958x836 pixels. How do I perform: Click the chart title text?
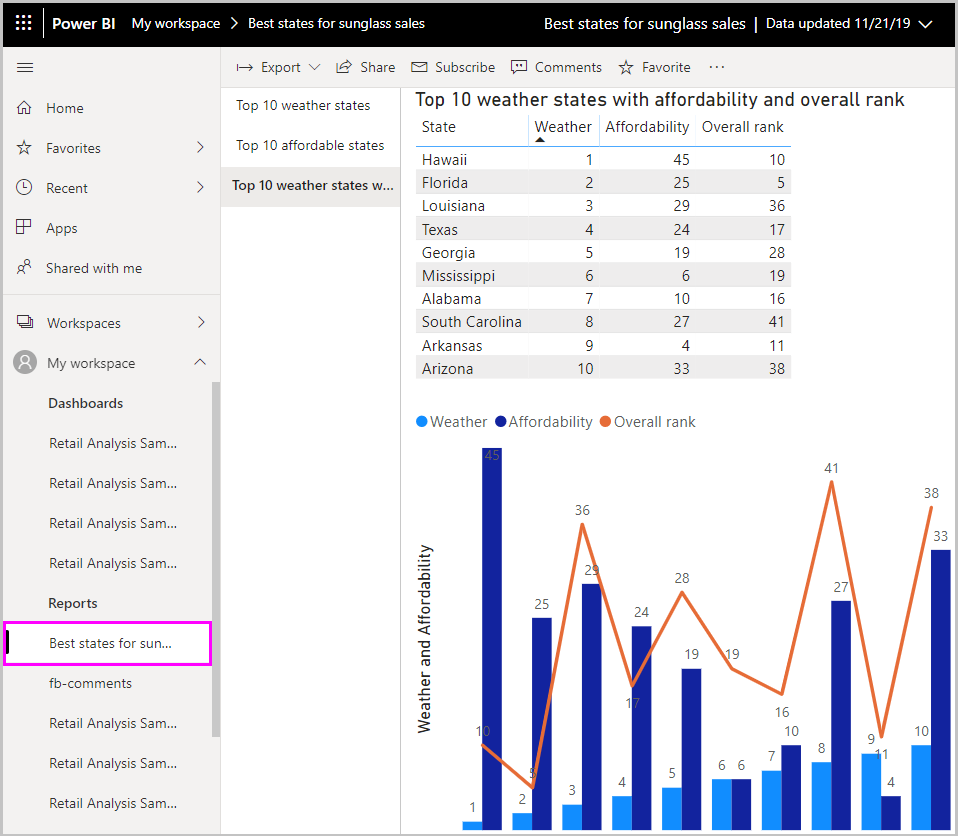pyautogui.click(x=660, y=100)
